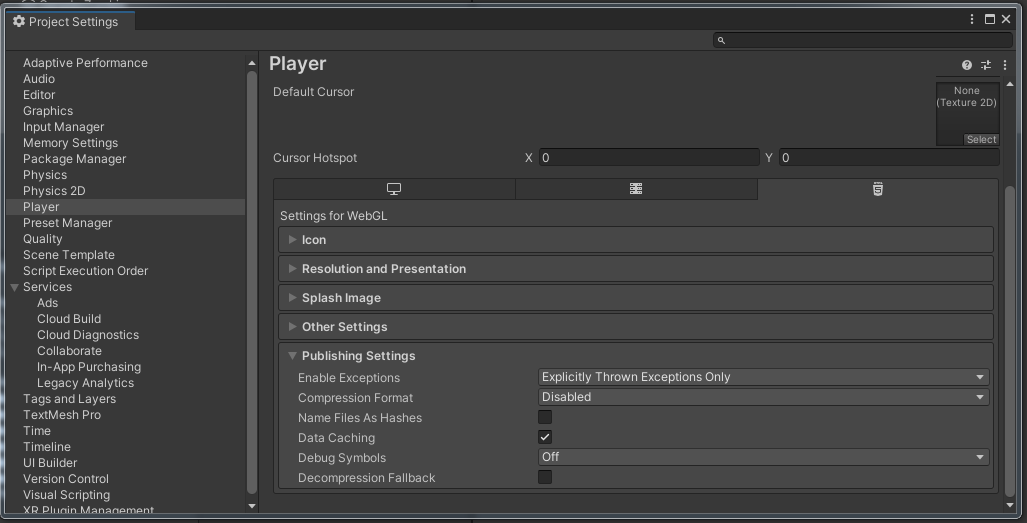1027x523 pixels.
Task: Open Audio settings
Action: point(39,79)
